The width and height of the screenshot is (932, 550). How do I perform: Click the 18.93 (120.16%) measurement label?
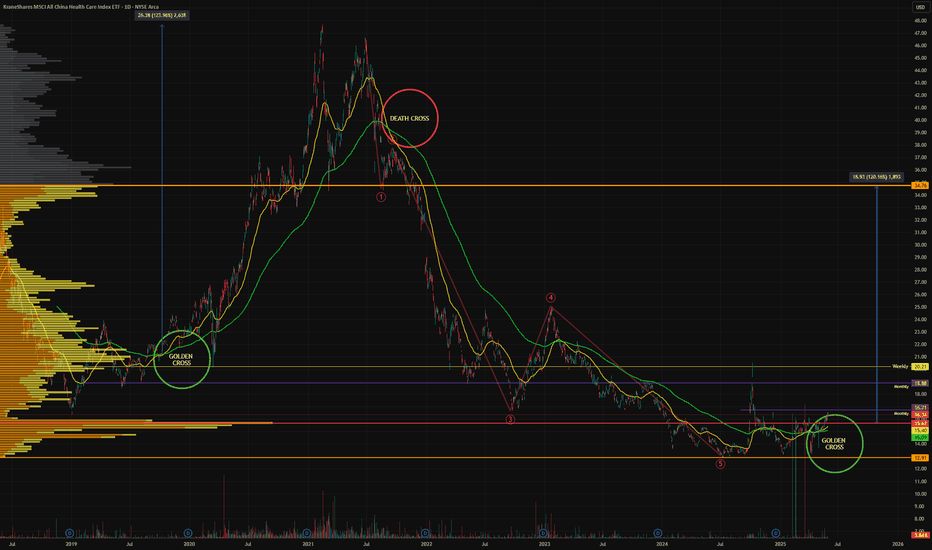pyautogui.click(x=877, y=177)
